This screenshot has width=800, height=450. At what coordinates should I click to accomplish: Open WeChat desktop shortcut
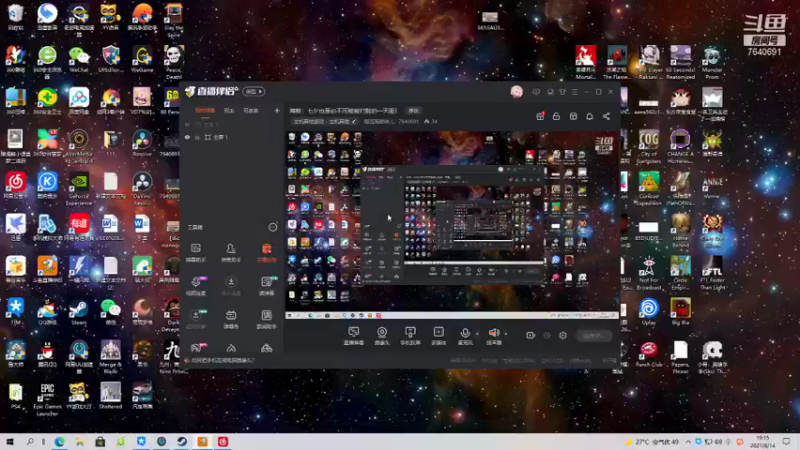(79, 59)
